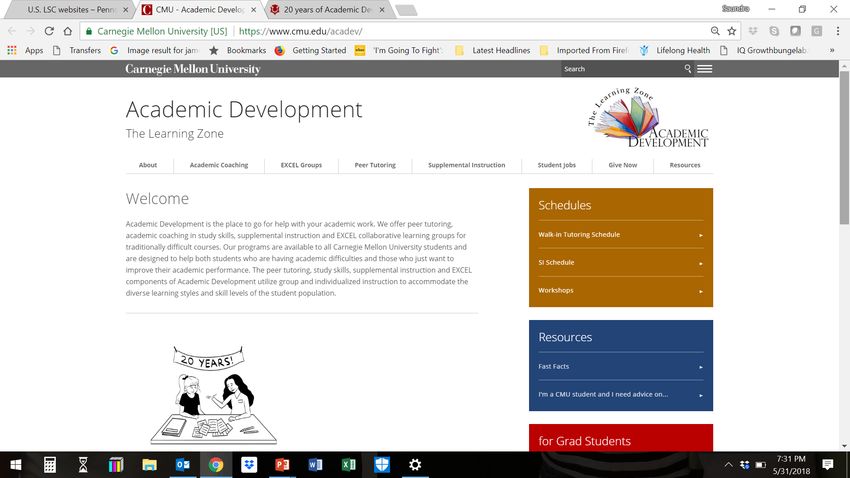
Task: Open Chrome's three-dot menu
Action: click(838, 31)
